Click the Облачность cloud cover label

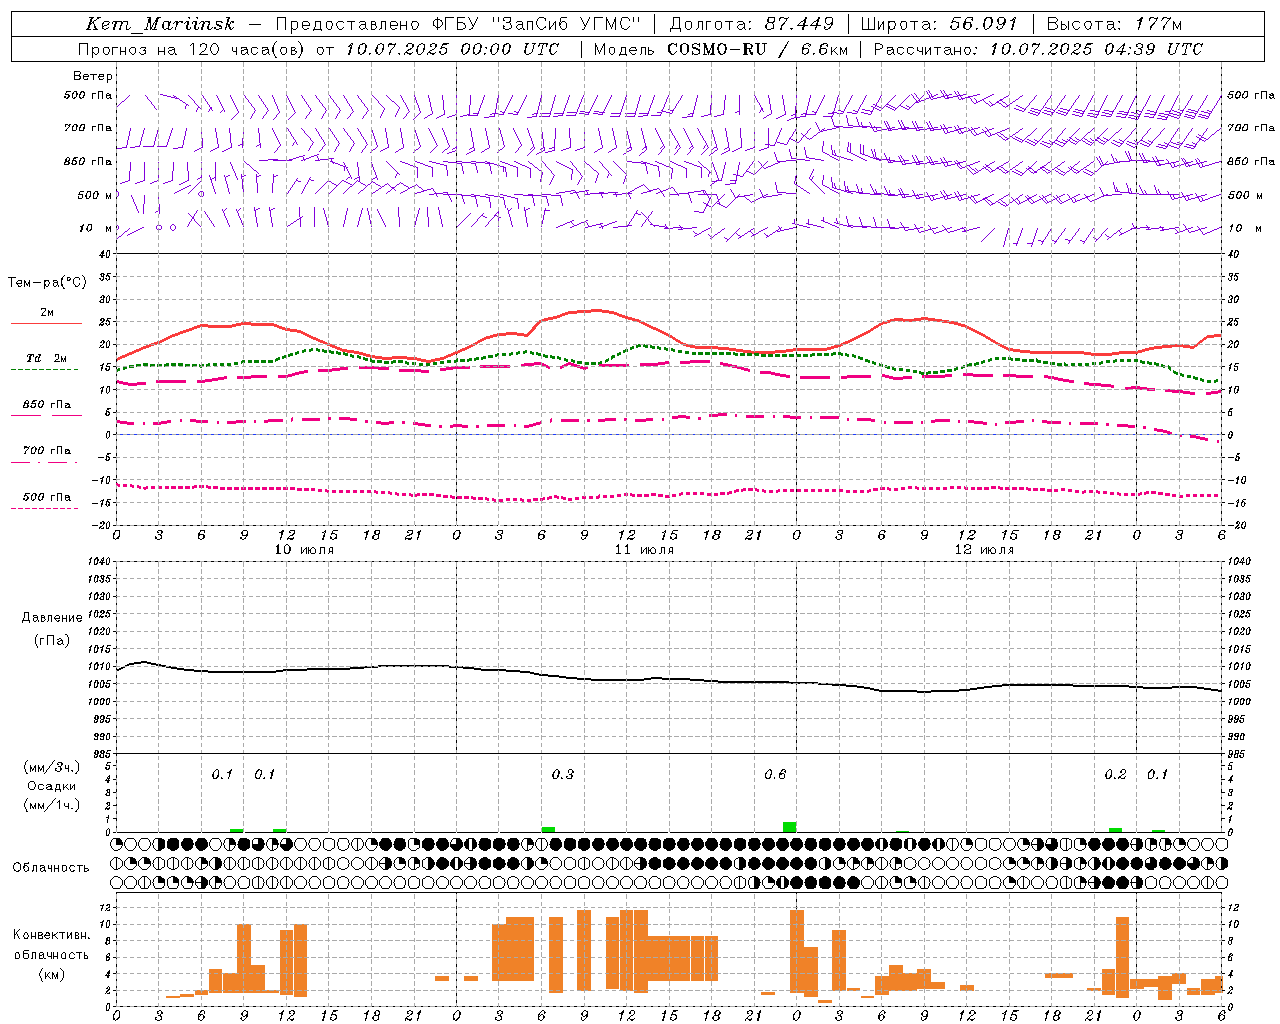coord(51,868)
